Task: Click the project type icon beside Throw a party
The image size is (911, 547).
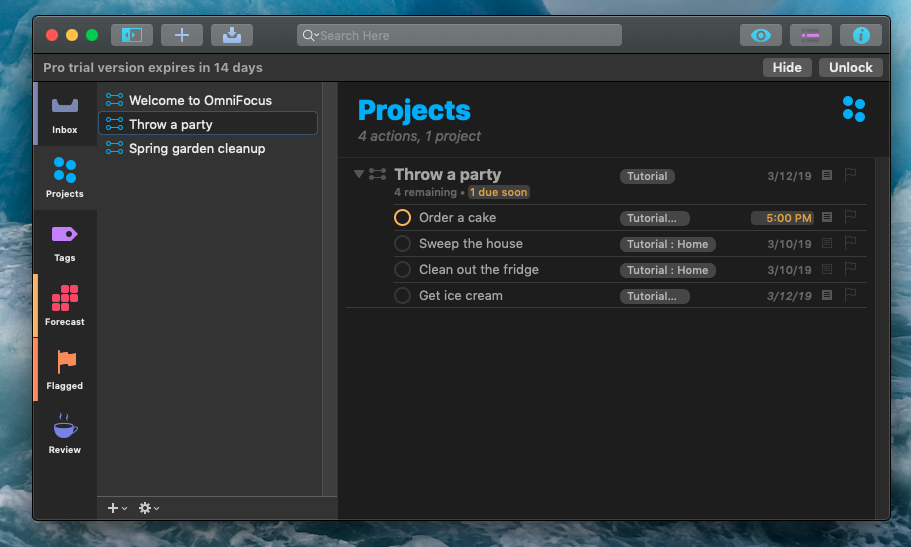Action: [377, 174]
